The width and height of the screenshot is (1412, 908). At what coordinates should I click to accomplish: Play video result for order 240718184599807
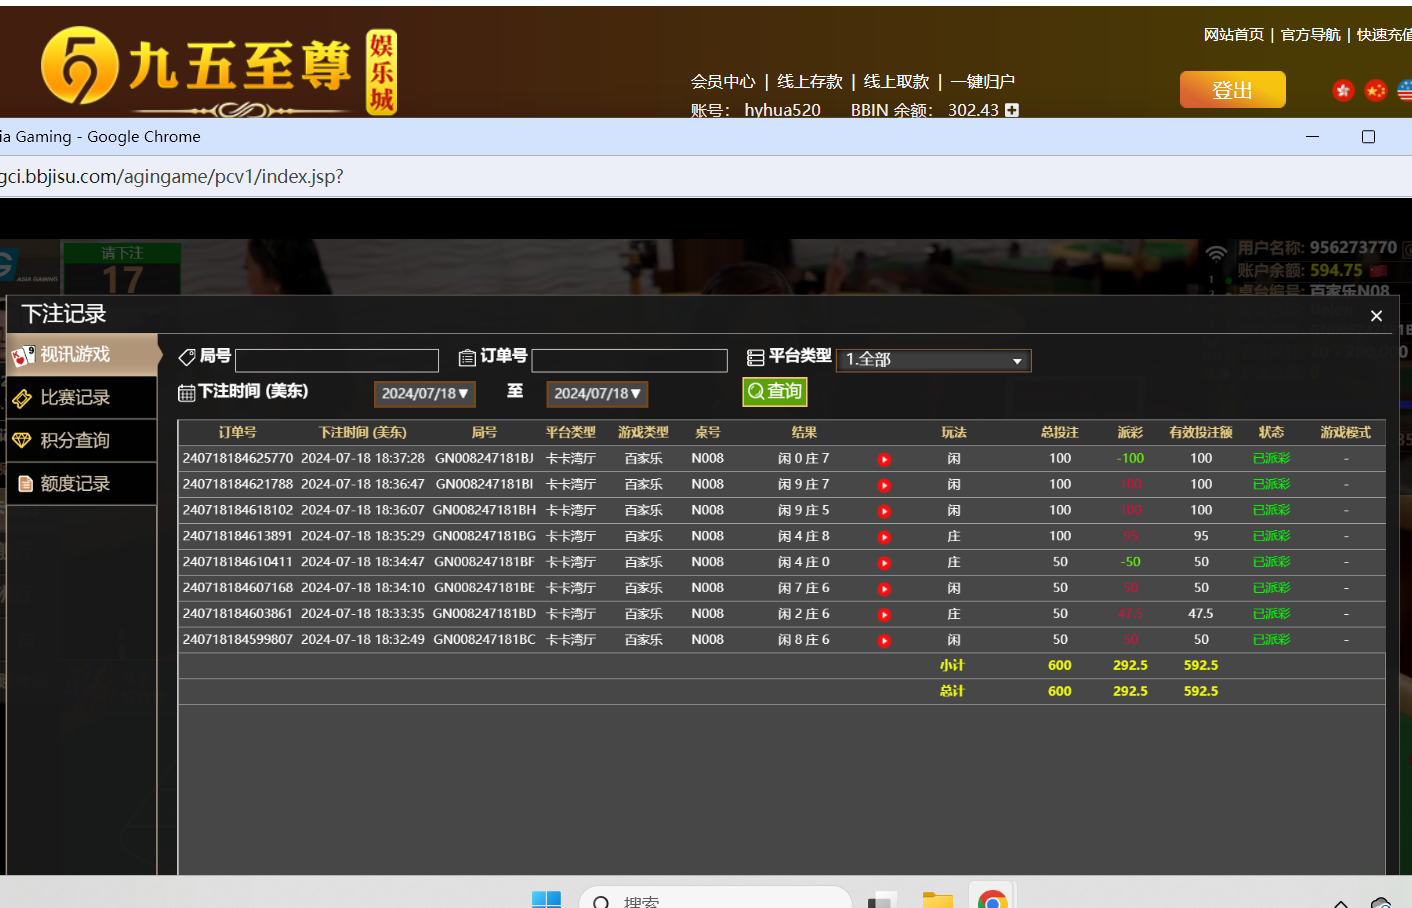tap(884, 641)
